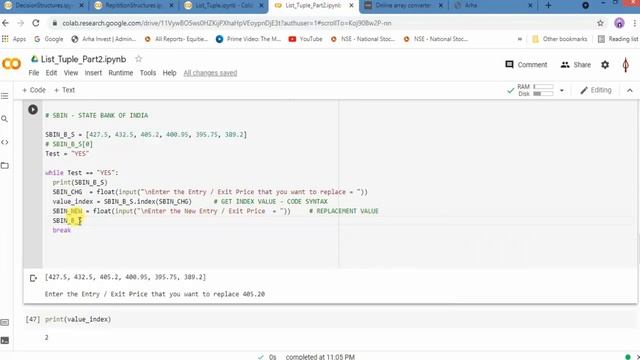Switch to Arha browser tab
640x360 pixels.
click(x=492, y=6)
